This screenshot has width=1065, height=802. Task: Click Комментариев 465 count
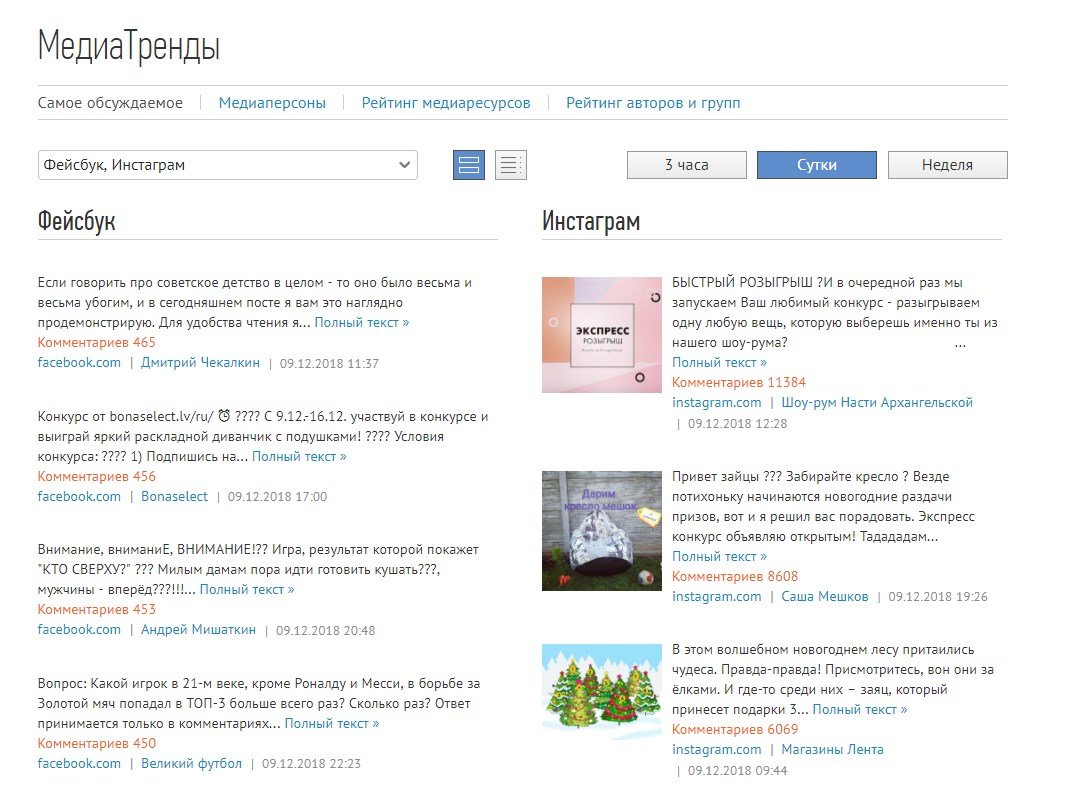(x=96, y=343)
